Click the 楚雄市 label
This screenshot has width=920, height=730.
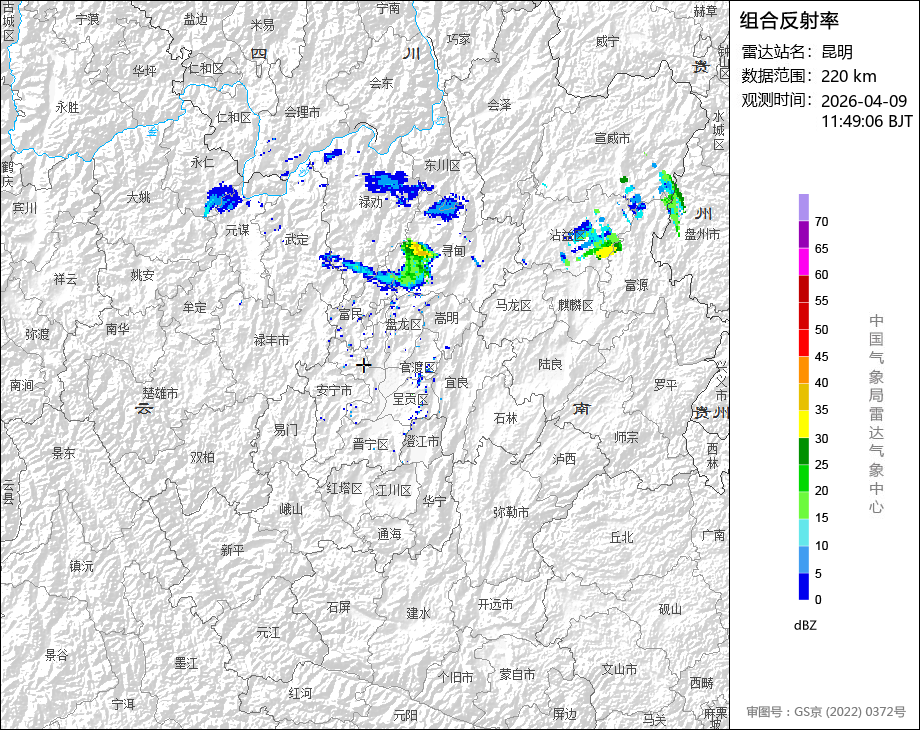click(x=160, y=393)
